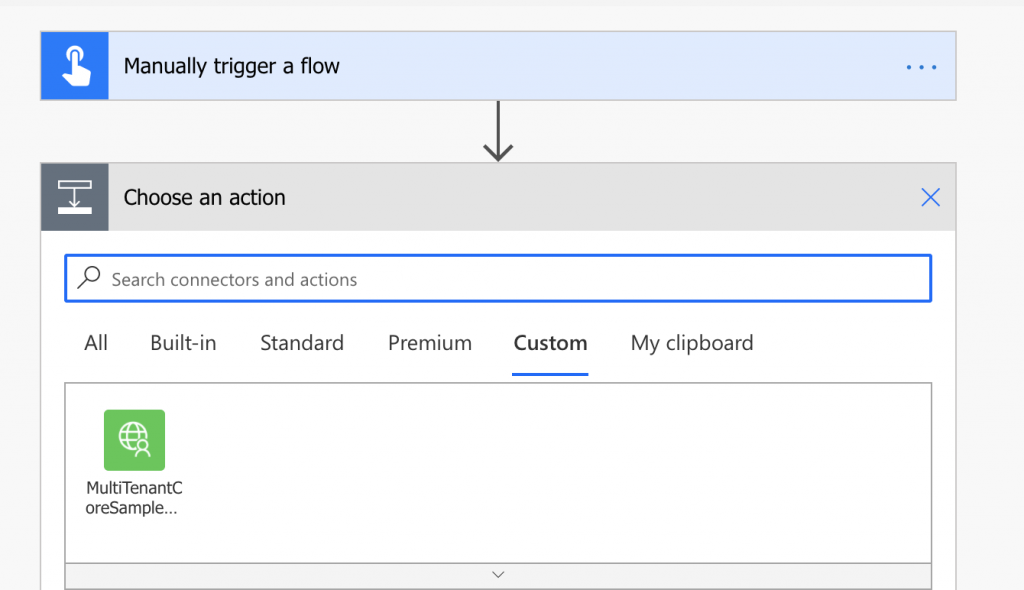Select the green MultiTenantCoreSample connector icon
Viewport: 1024px width, 590px height.
(x=135, y=440)
